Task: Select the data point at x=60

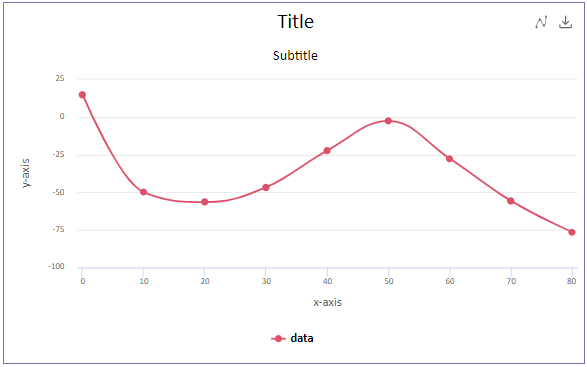Action: (x=450, y=159)
